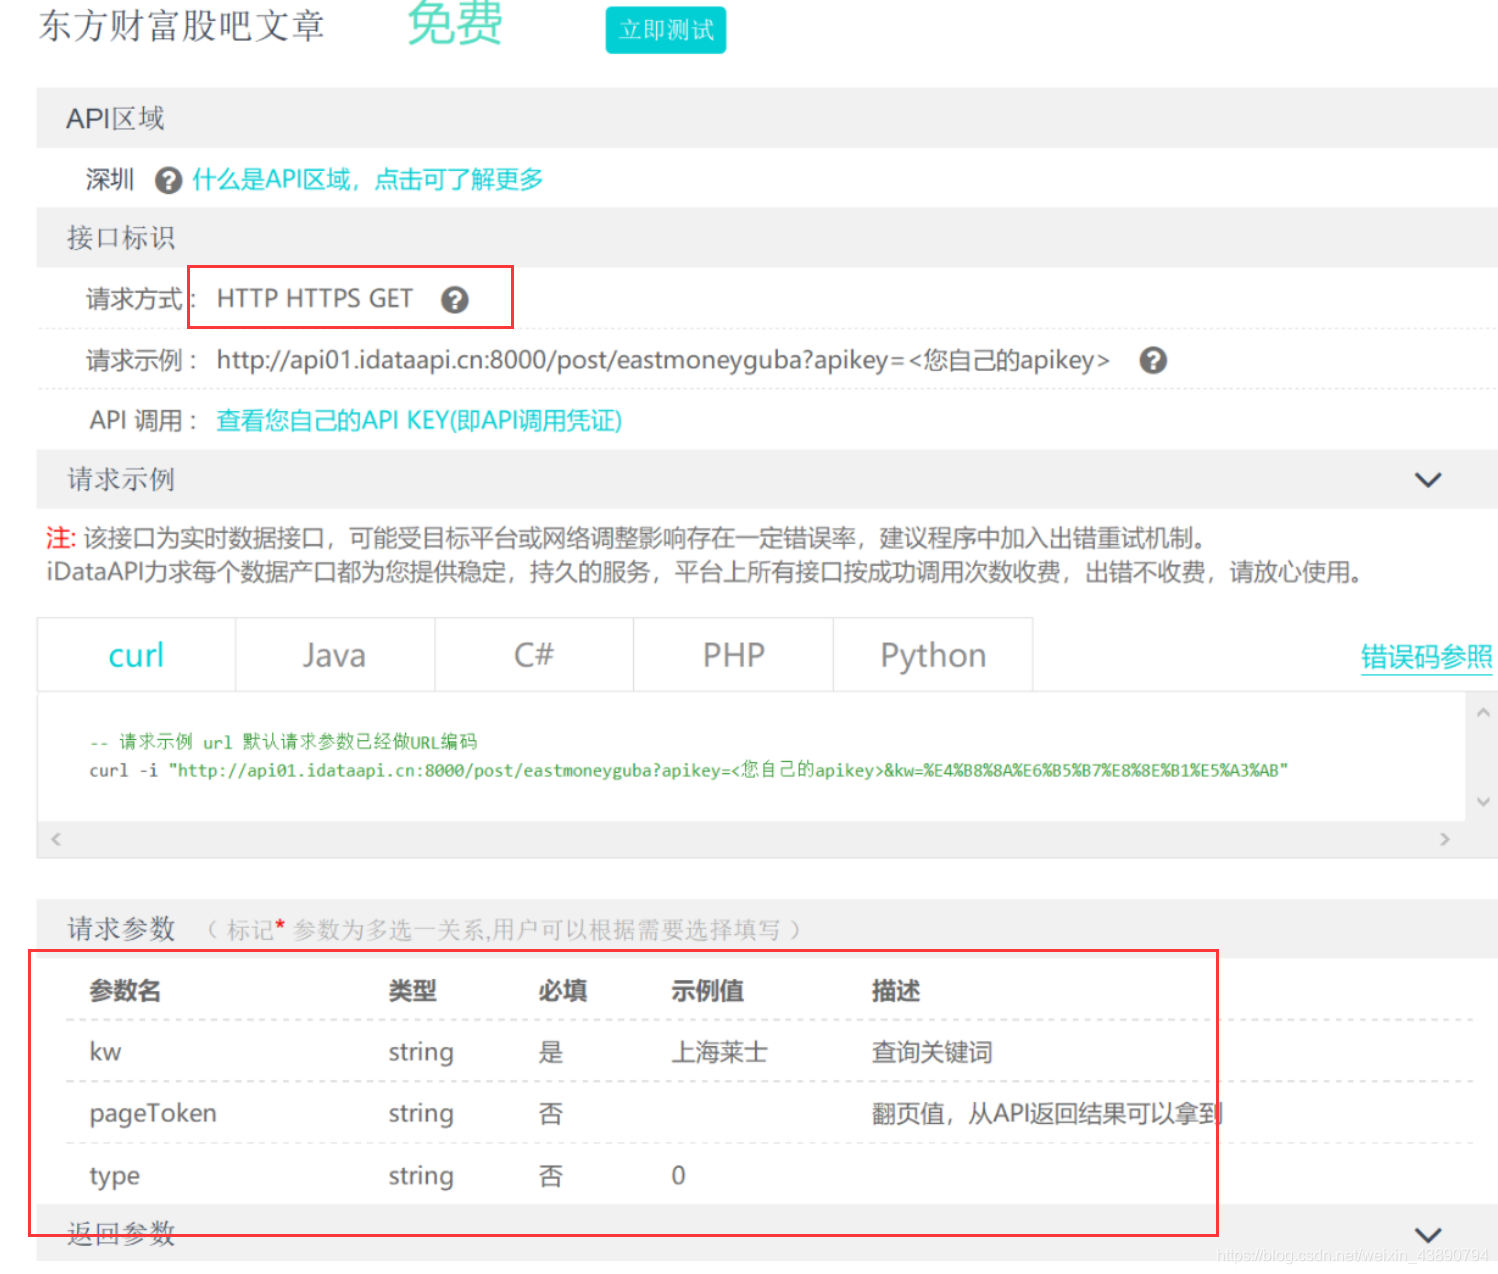Select the curl example command text

688,770
